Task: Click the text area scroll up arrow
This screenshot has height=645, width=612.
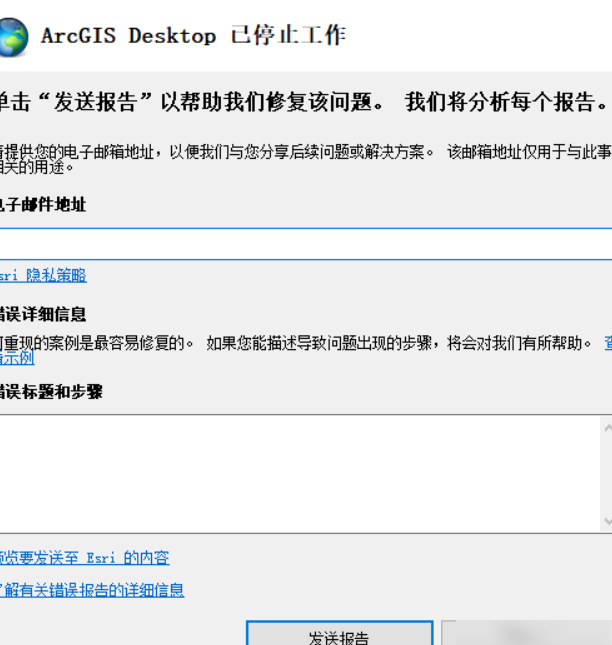Action: [607, 429]
